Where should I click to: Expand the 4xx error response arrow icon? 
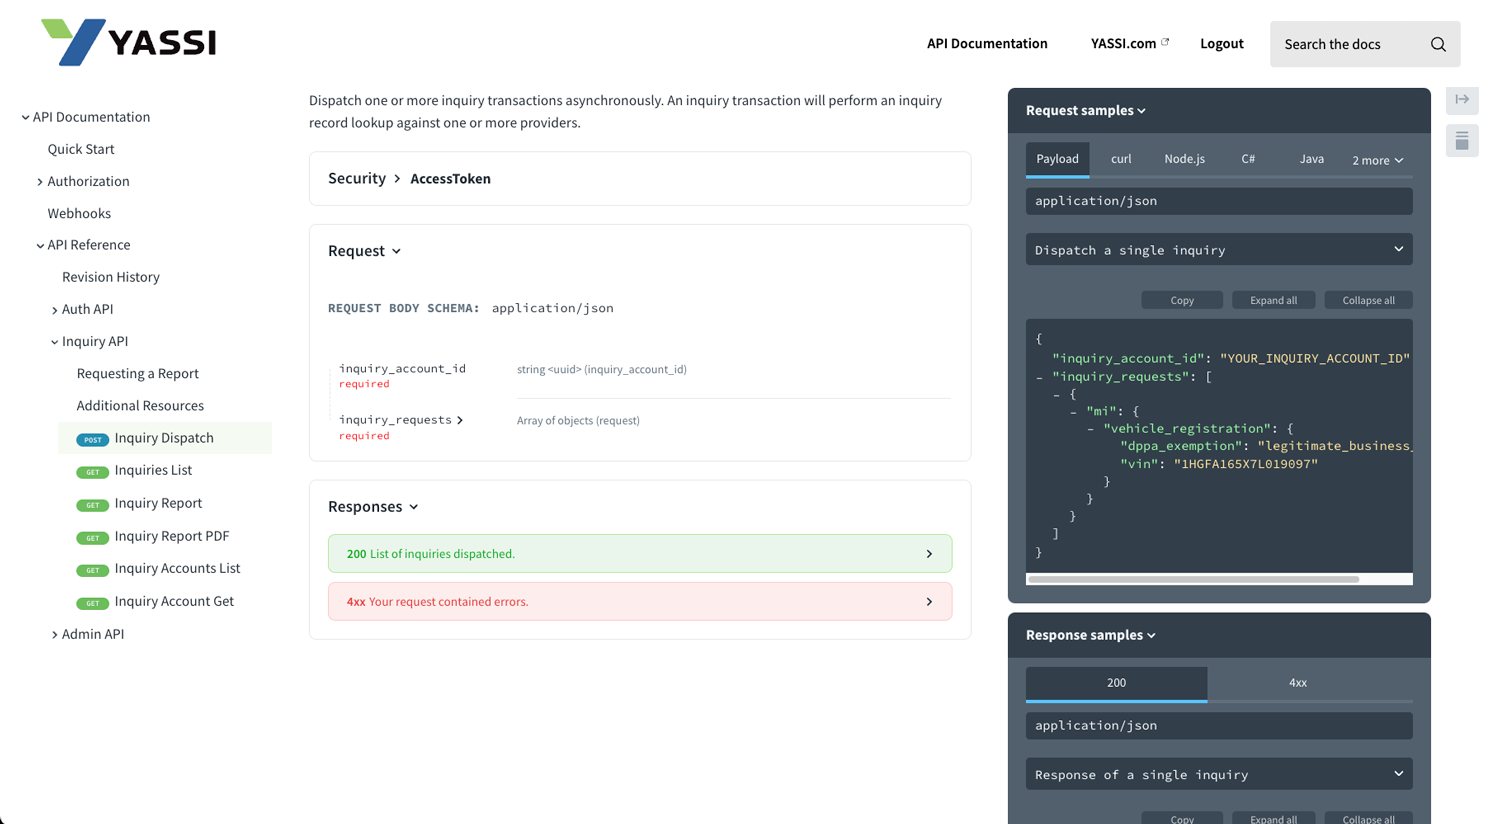click(929, 601)
